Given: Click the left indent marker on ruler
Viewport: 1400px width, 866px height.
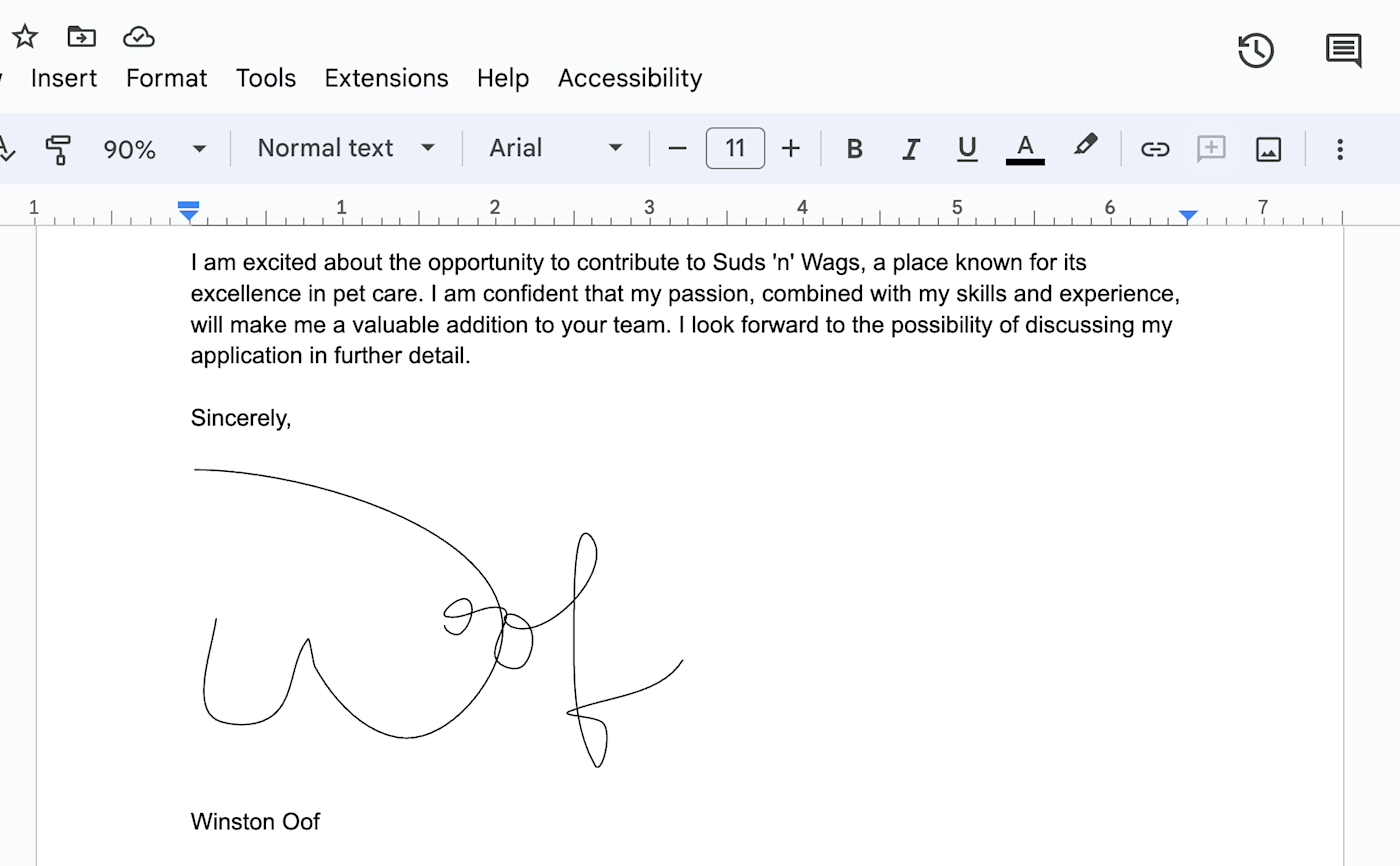Looking at the screenshot, I should pyautogui.click(x=188, y=211).
